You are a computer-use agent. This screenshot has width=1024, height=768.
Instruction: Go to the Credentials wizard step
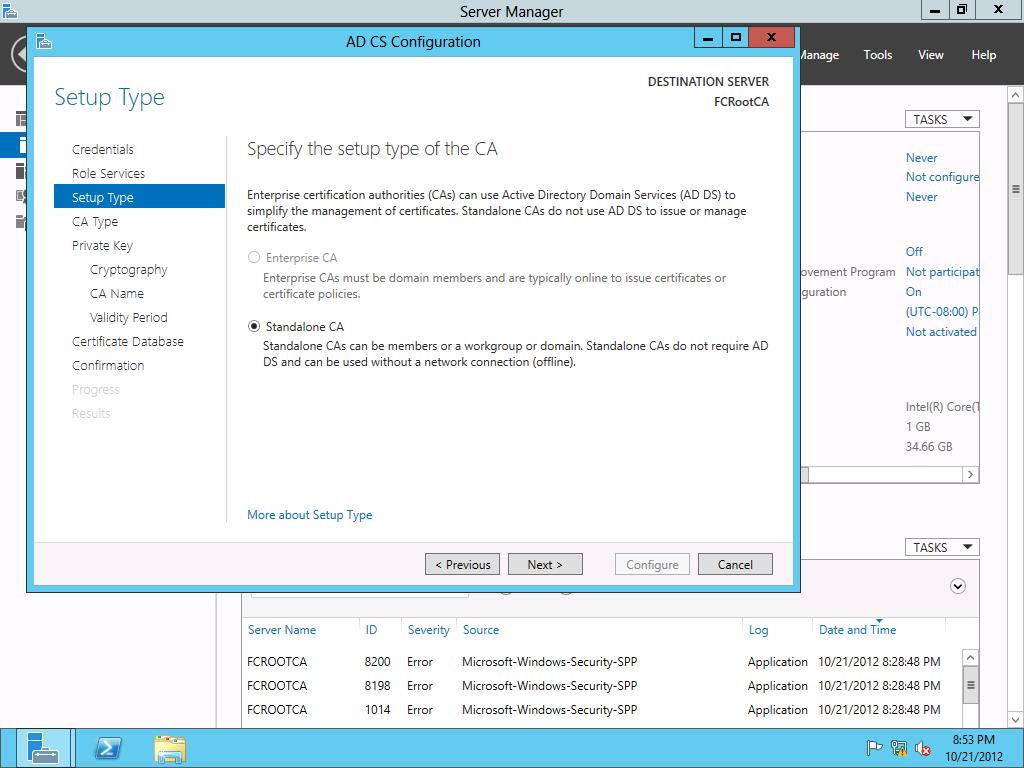tap(103, 150)
